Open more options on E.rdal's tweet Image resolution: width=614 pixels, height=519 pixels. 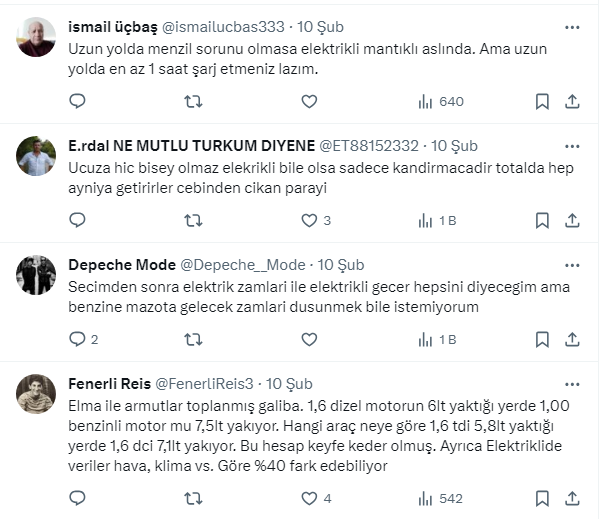pyautogui.click(x=571, y=145)
